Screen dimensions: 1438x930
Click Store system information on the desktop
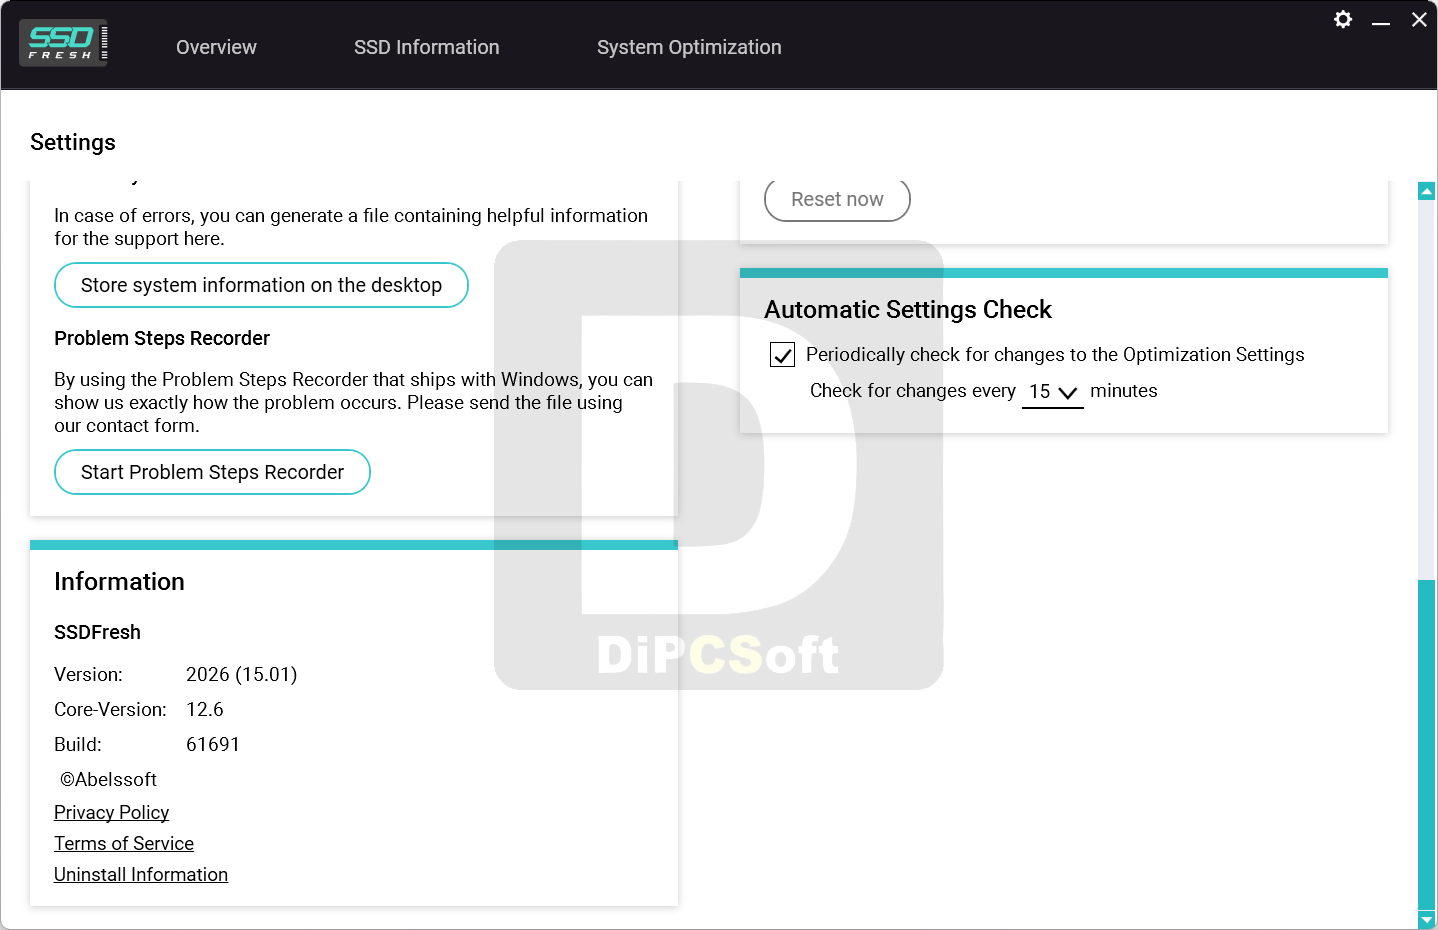coord(261,285)
